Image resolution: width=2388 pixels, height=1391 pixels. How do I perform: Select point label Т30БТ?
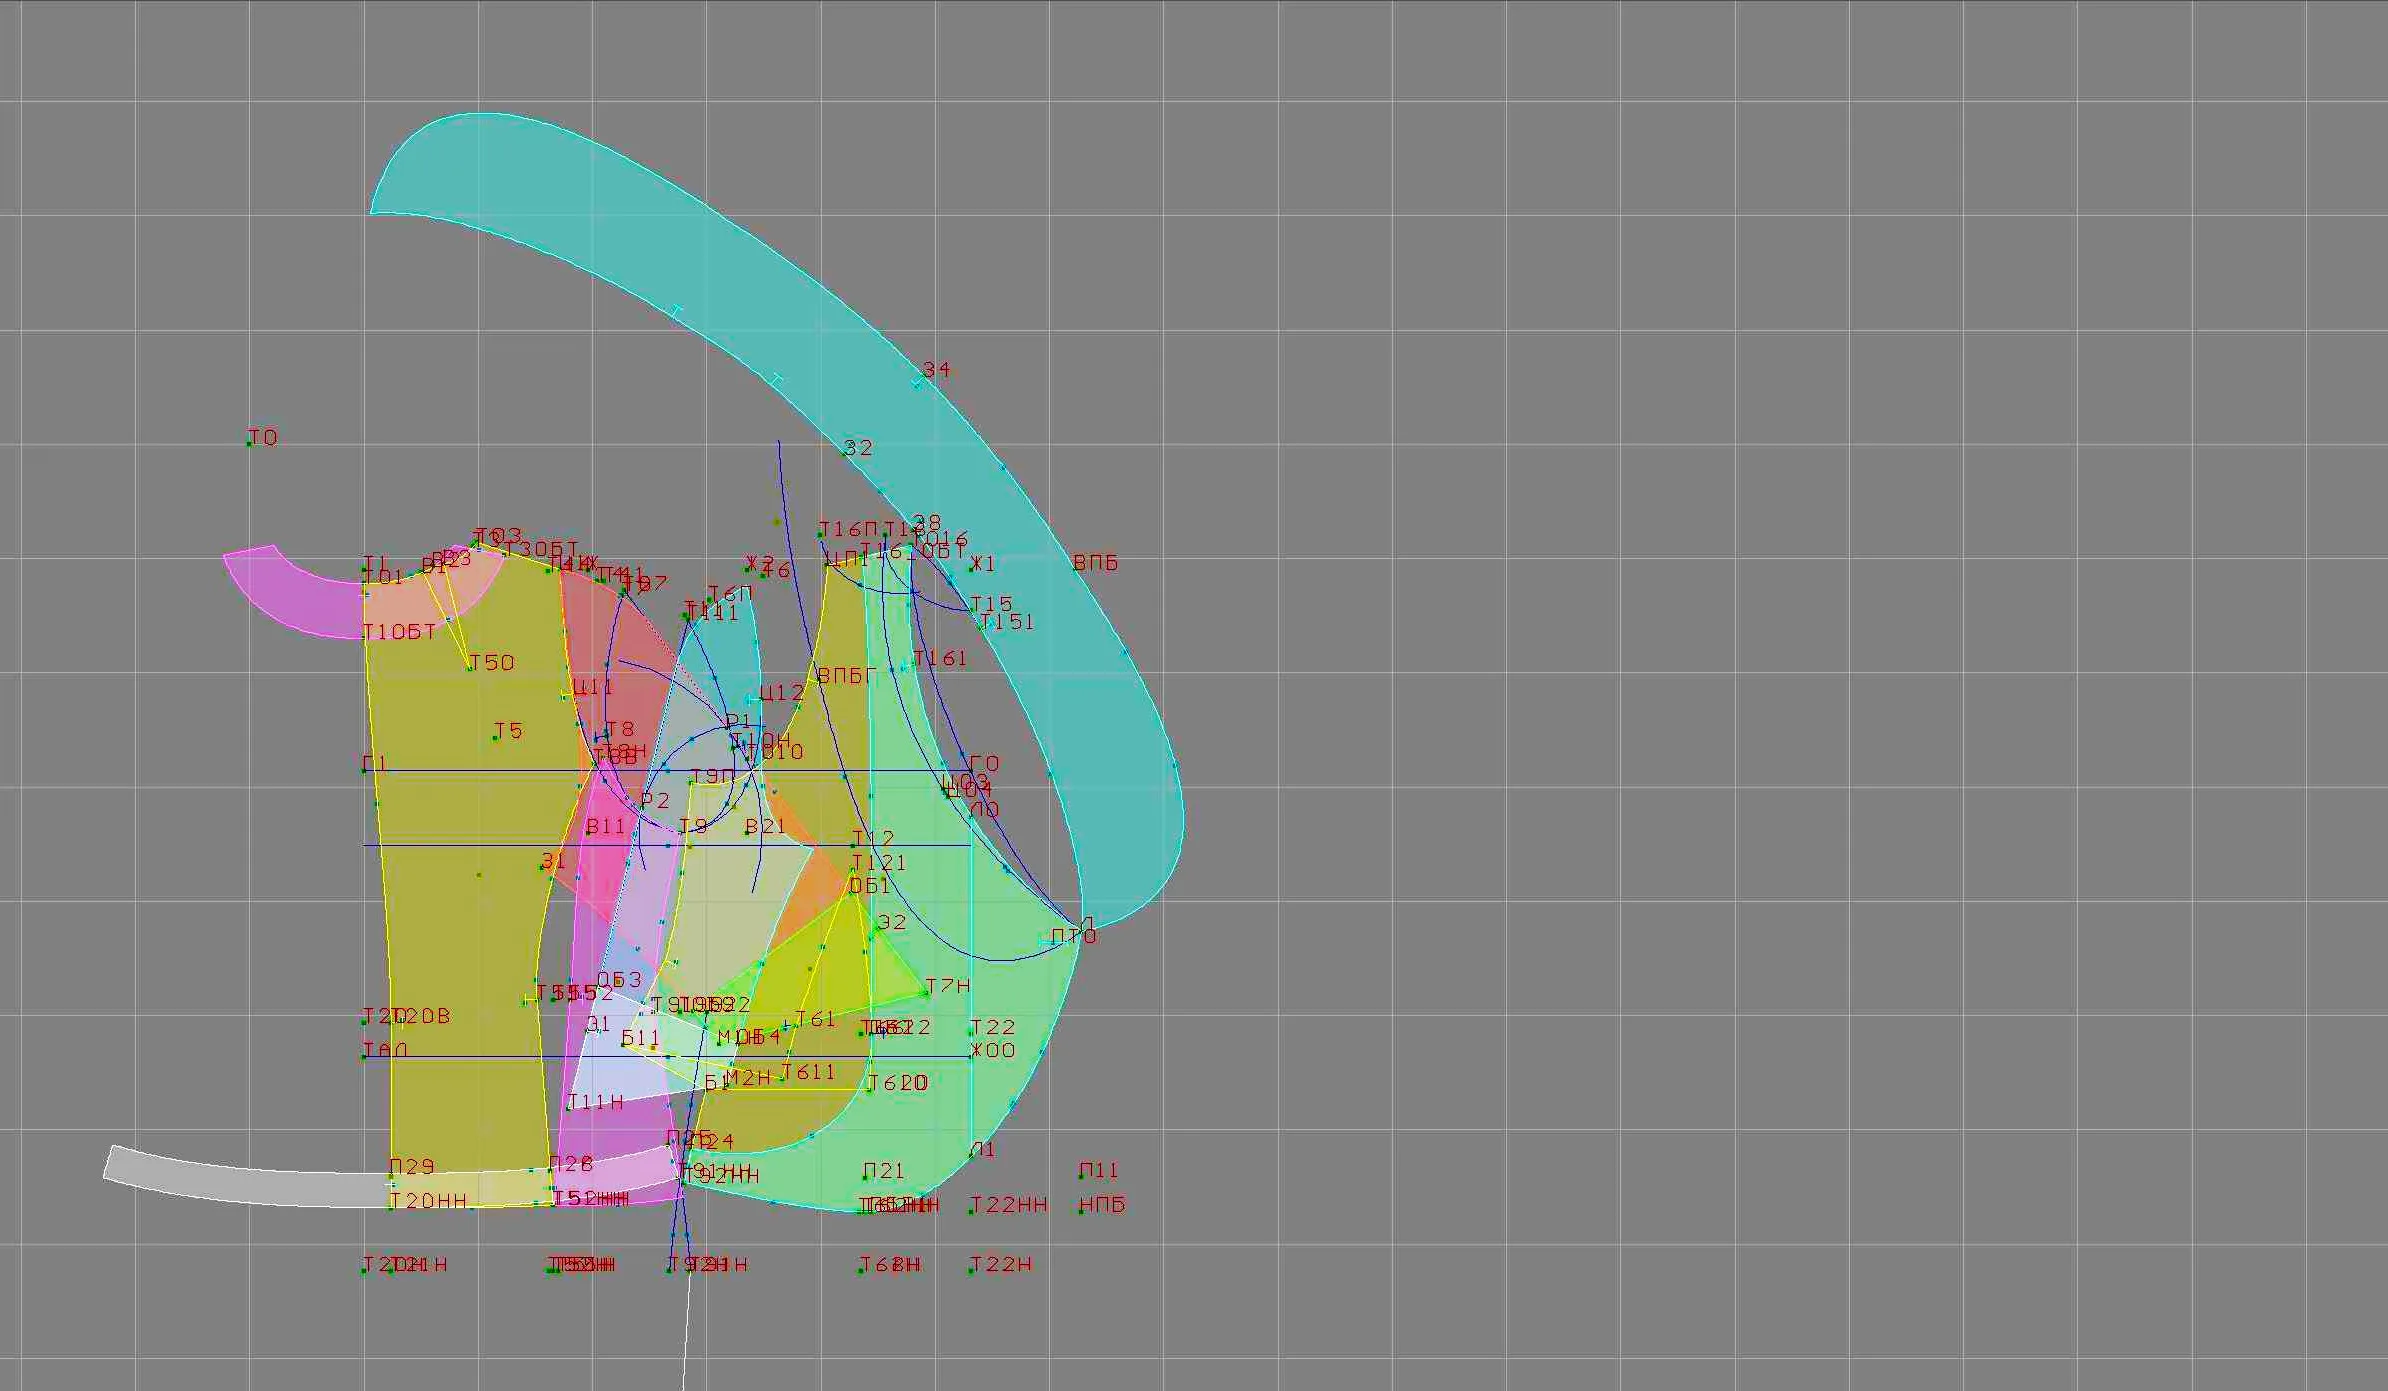pyautogui.click(x=542, y=550)
